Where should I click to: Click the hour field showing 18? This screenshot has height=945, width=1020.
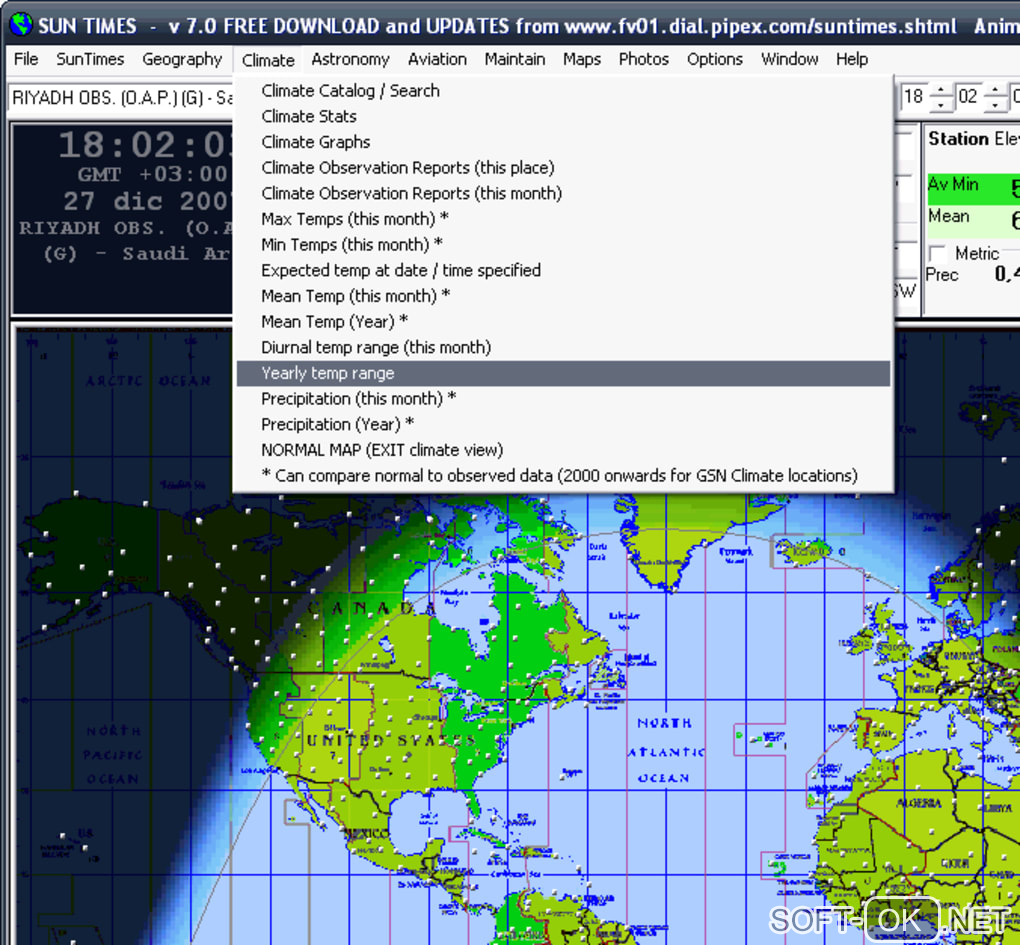[x=915, y=98]
